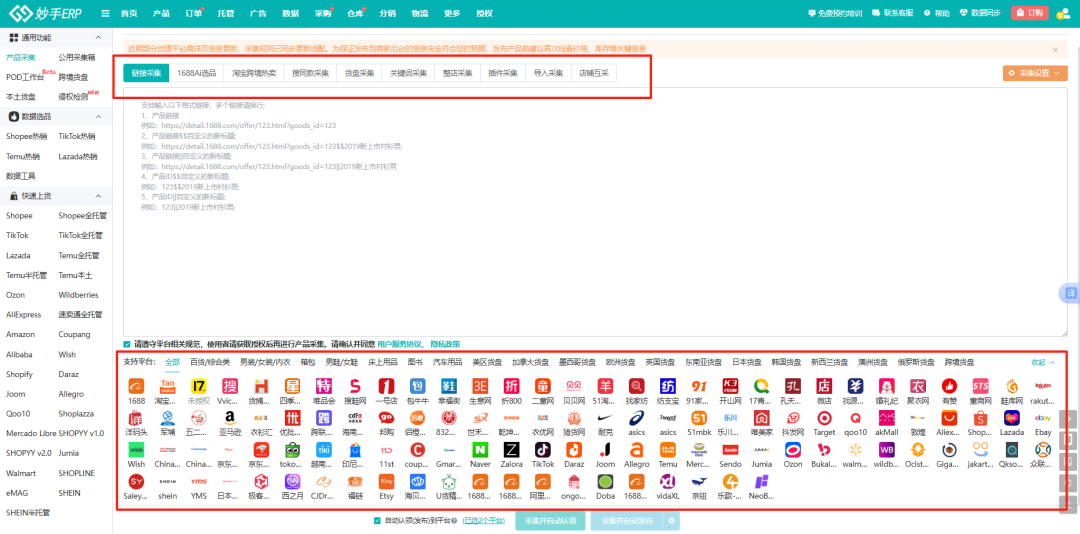
Task: Choose the vidaXL platform icon
Action: click(667, 482)
